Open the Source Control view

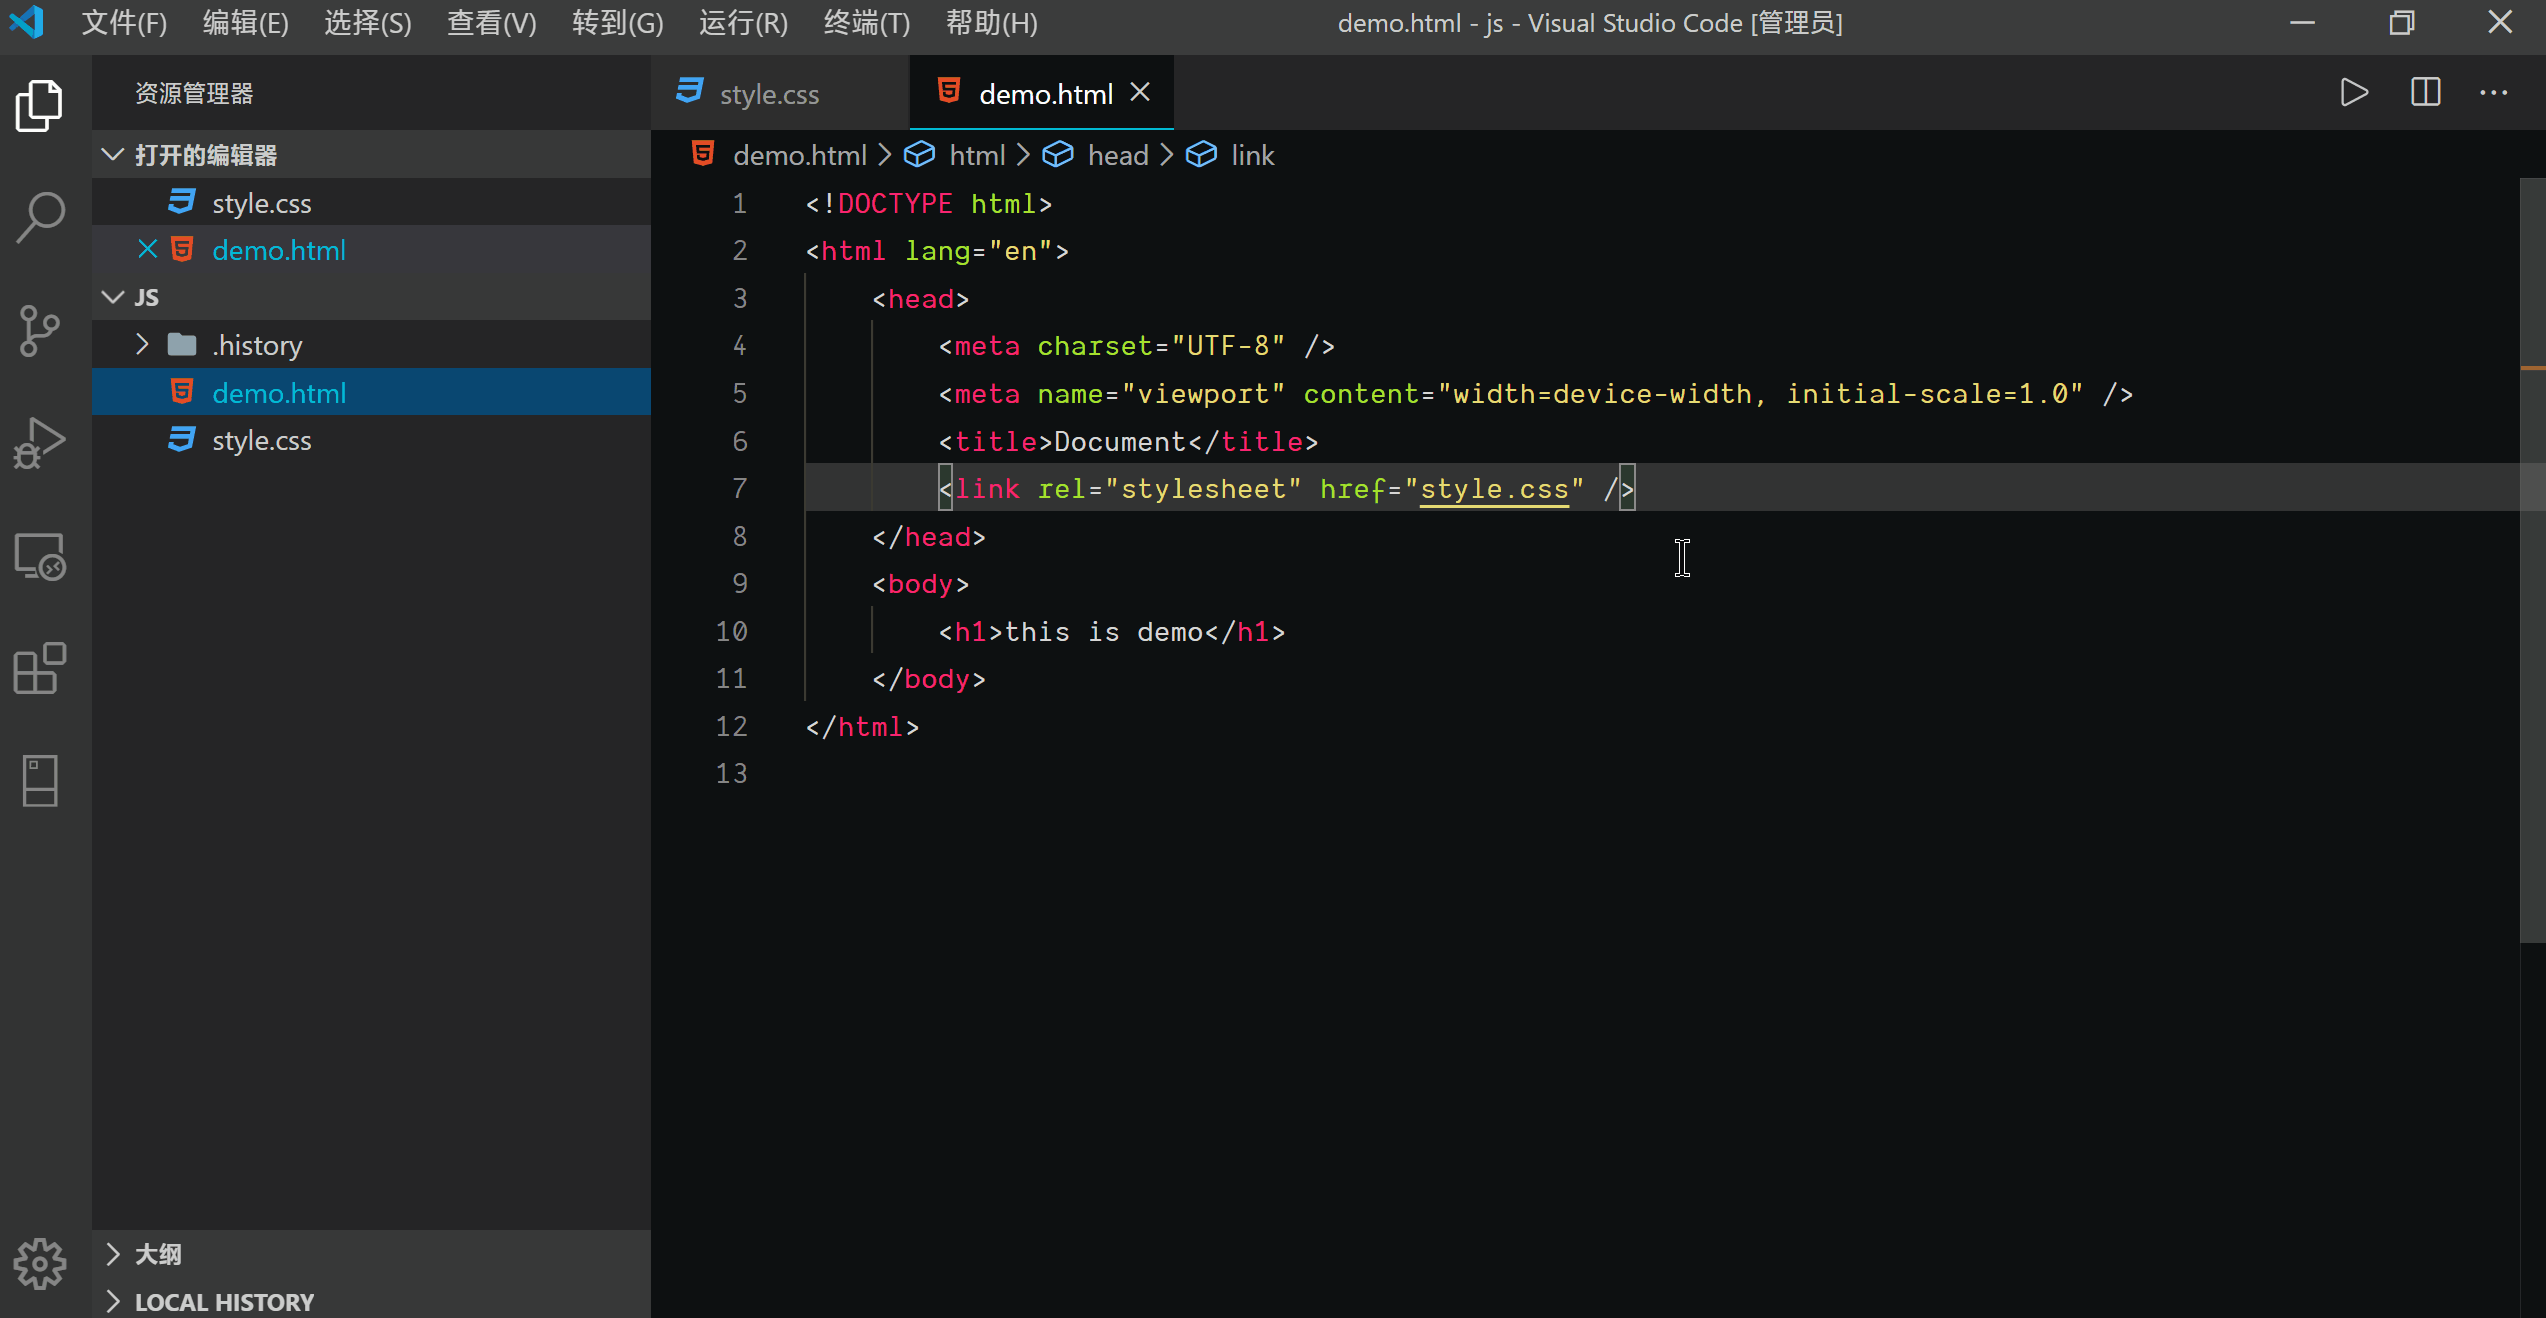(x=40, y=330)
